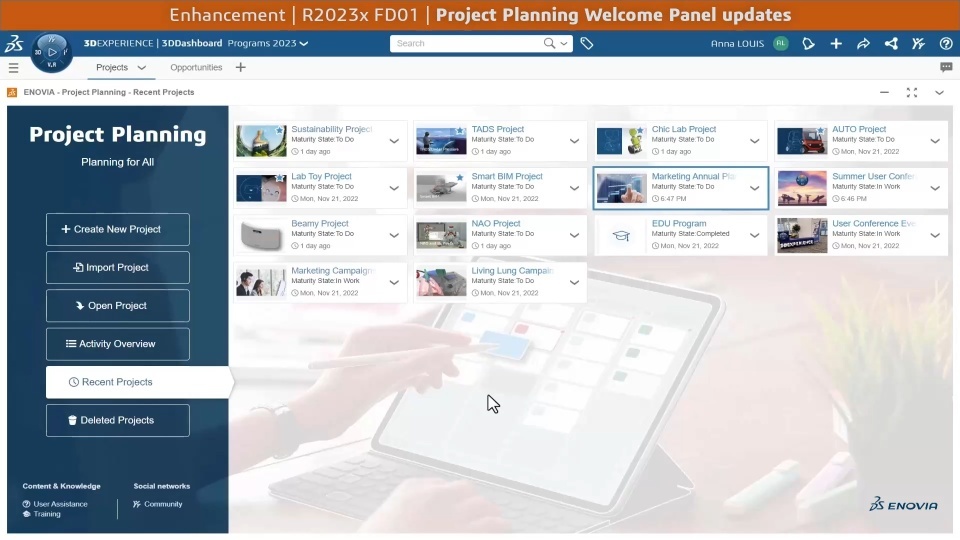This screenshot has width=960, height=540.
Task: Click the social network share icon in header
Action: point(891,43)
